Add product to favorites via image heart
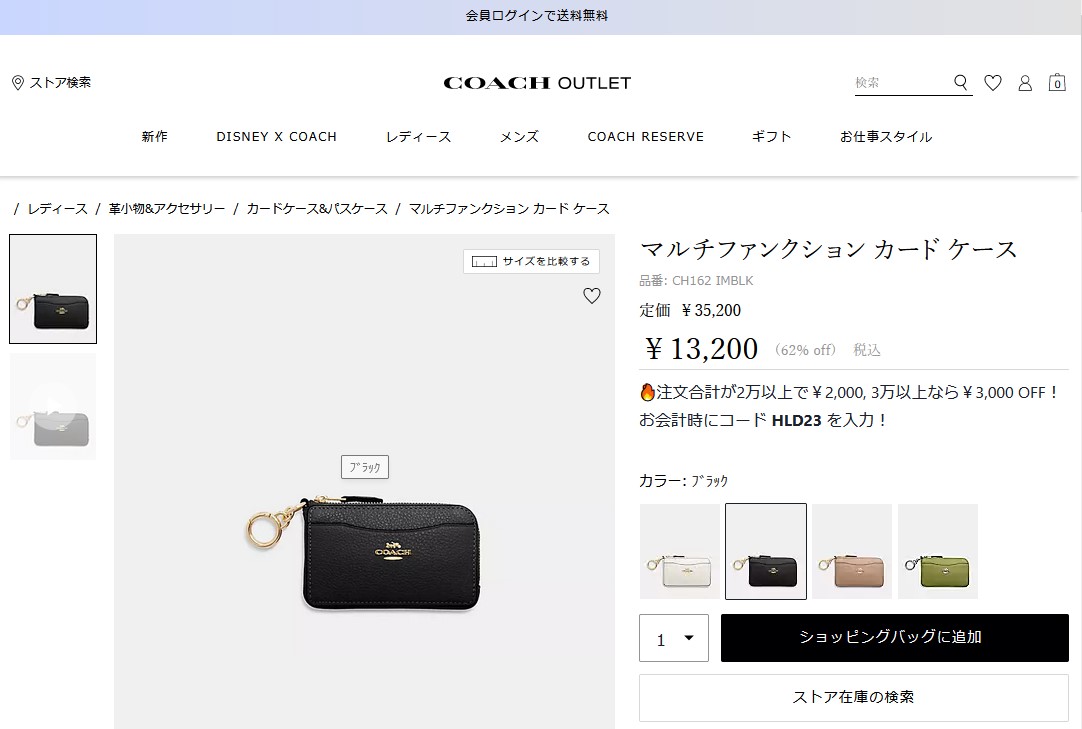1082x729 pixels. 592,295
